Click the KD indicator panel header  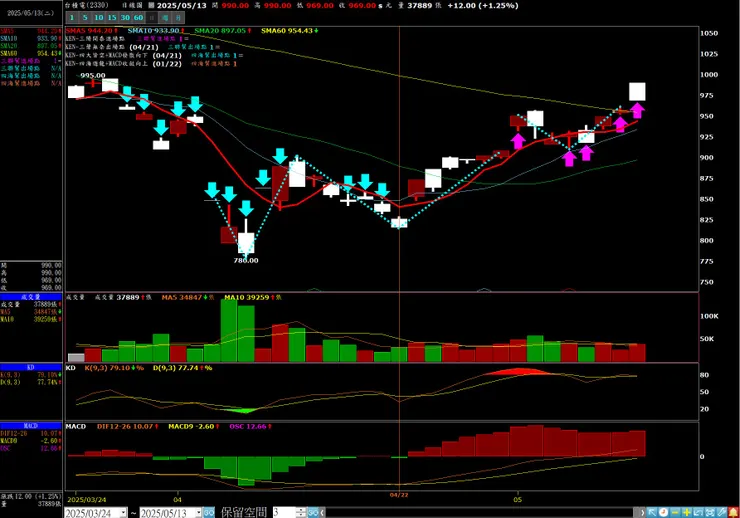[x=31, y=367]
